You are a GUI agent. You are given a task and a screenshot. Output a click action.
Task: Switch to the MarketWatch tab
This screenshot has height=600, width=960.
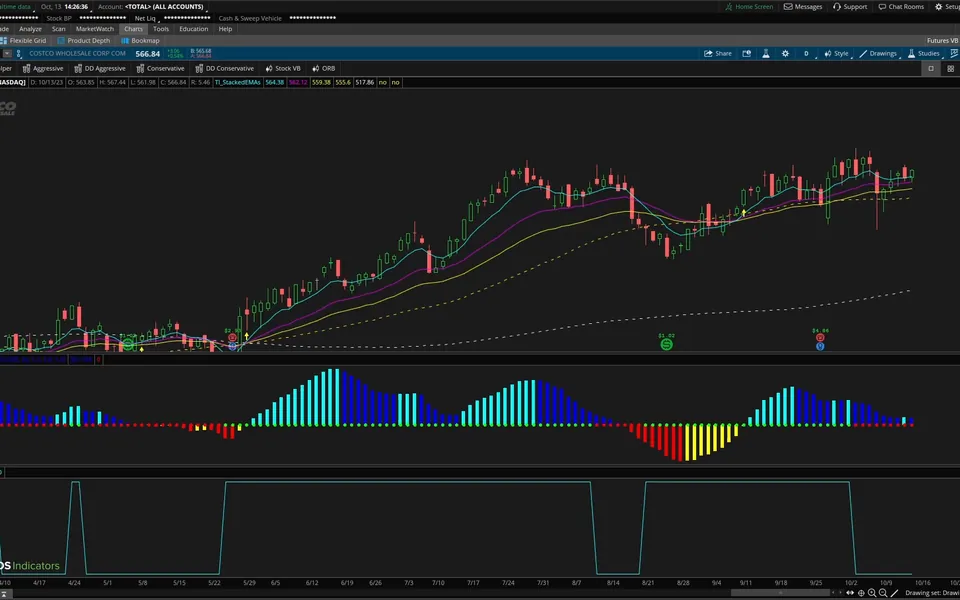tap(95, 29)
